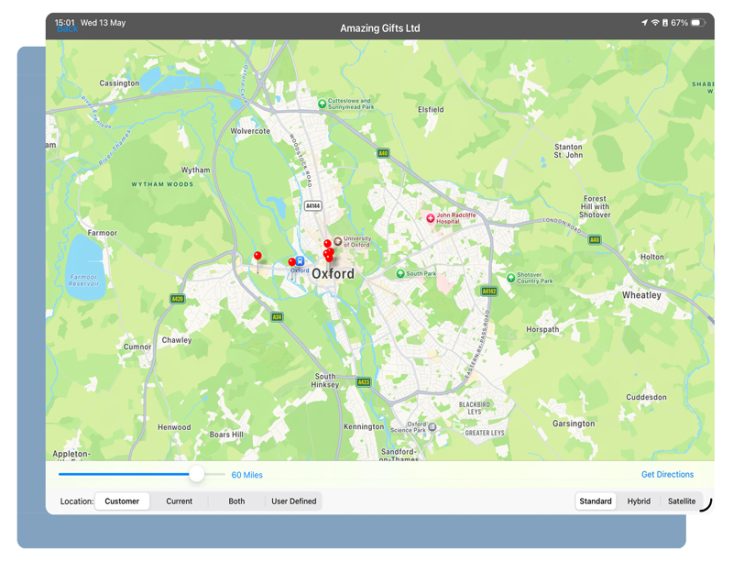The height and width of the screenshot is (562, 733).
Task: Click the Wed 13 May date
Action: tap(103, 22)
